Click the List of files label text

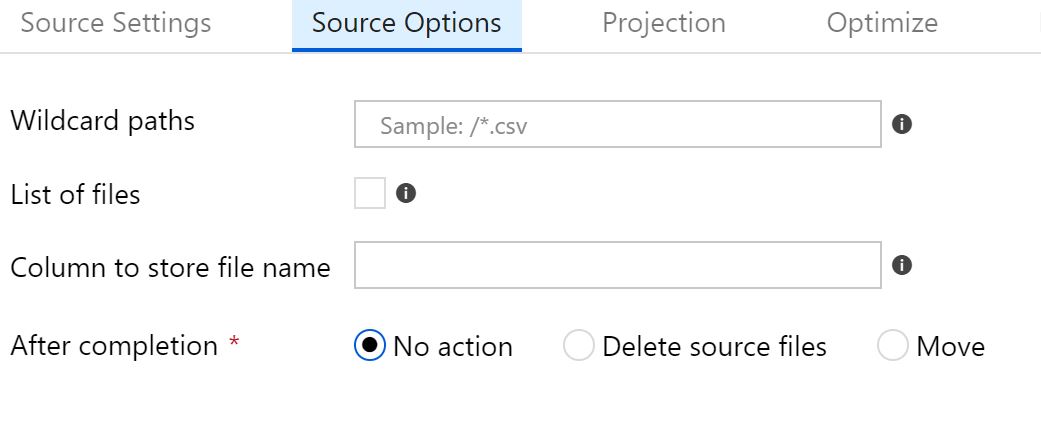(75, 194)
